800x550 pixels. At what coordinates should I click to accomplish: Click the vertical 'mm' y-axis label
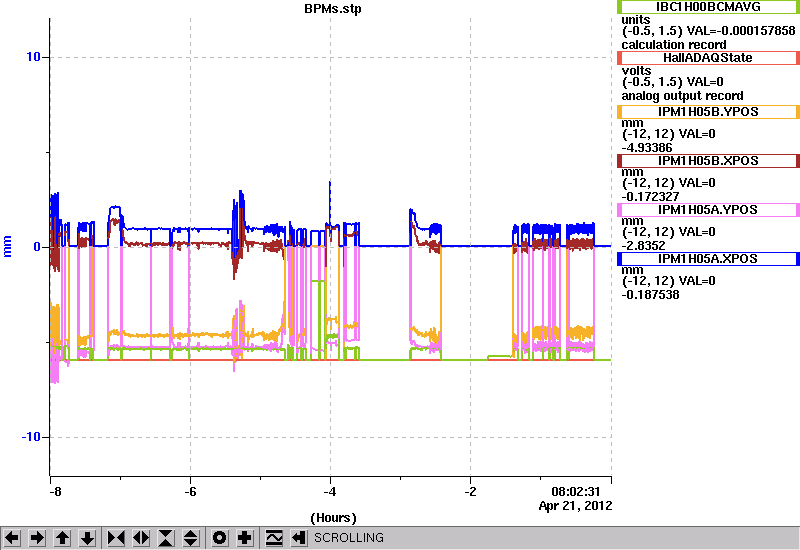coord(7,246)
